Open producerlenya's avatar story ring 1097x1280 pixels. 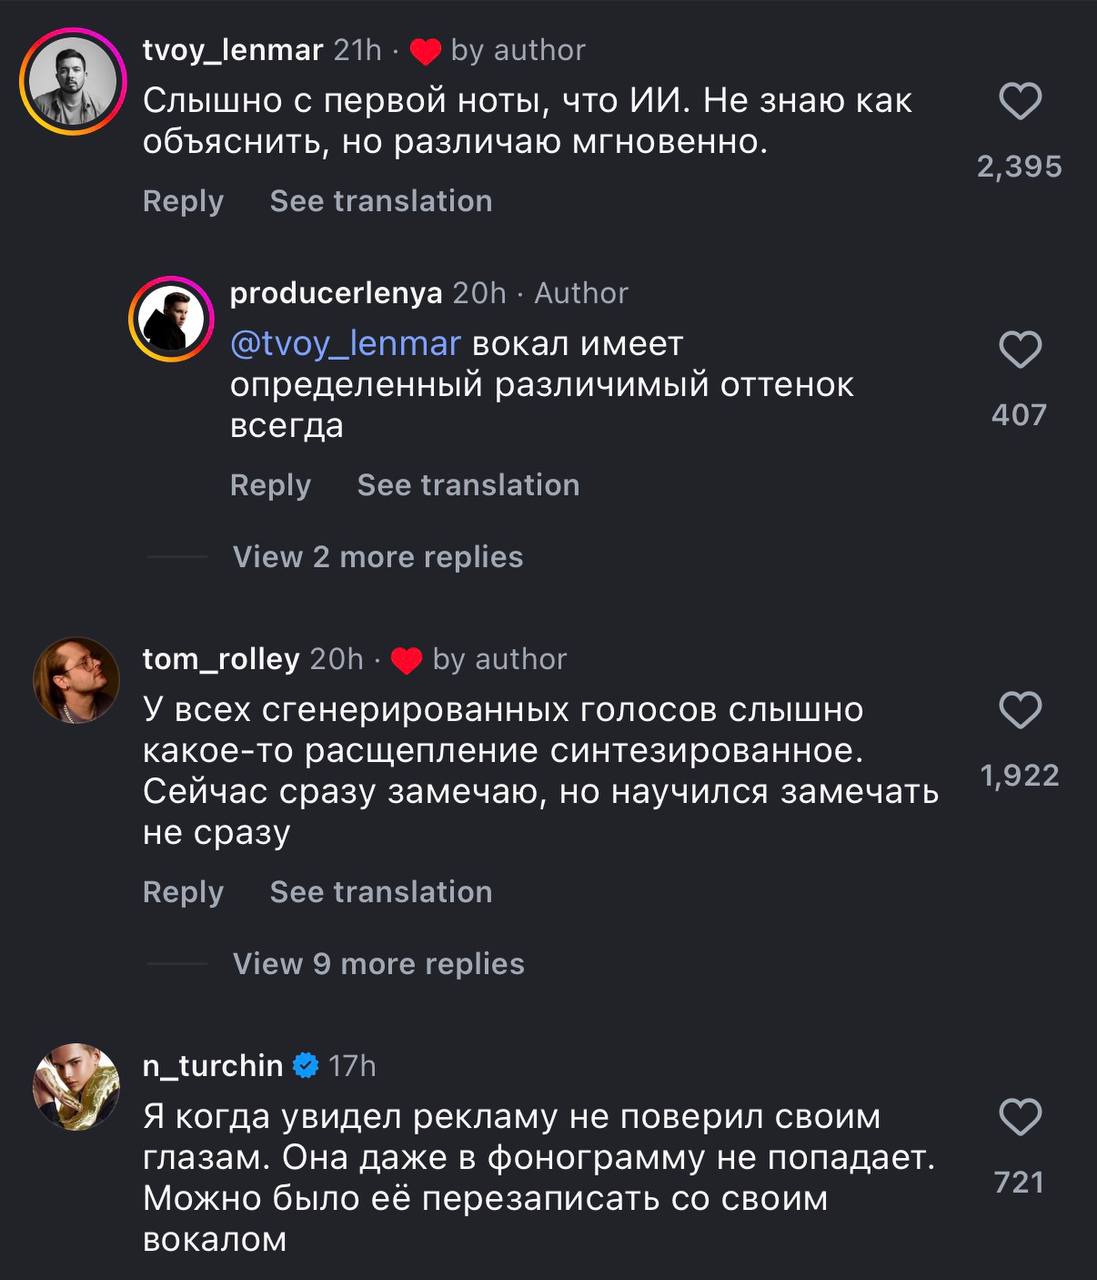(x=171, y=320)
